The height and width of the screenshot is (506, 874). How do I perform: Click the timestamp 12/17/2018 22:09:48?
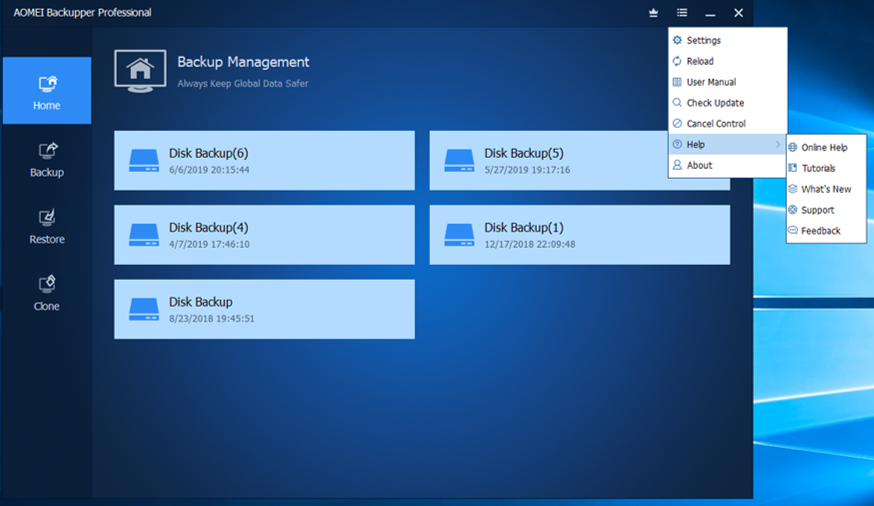pos(530,244)
